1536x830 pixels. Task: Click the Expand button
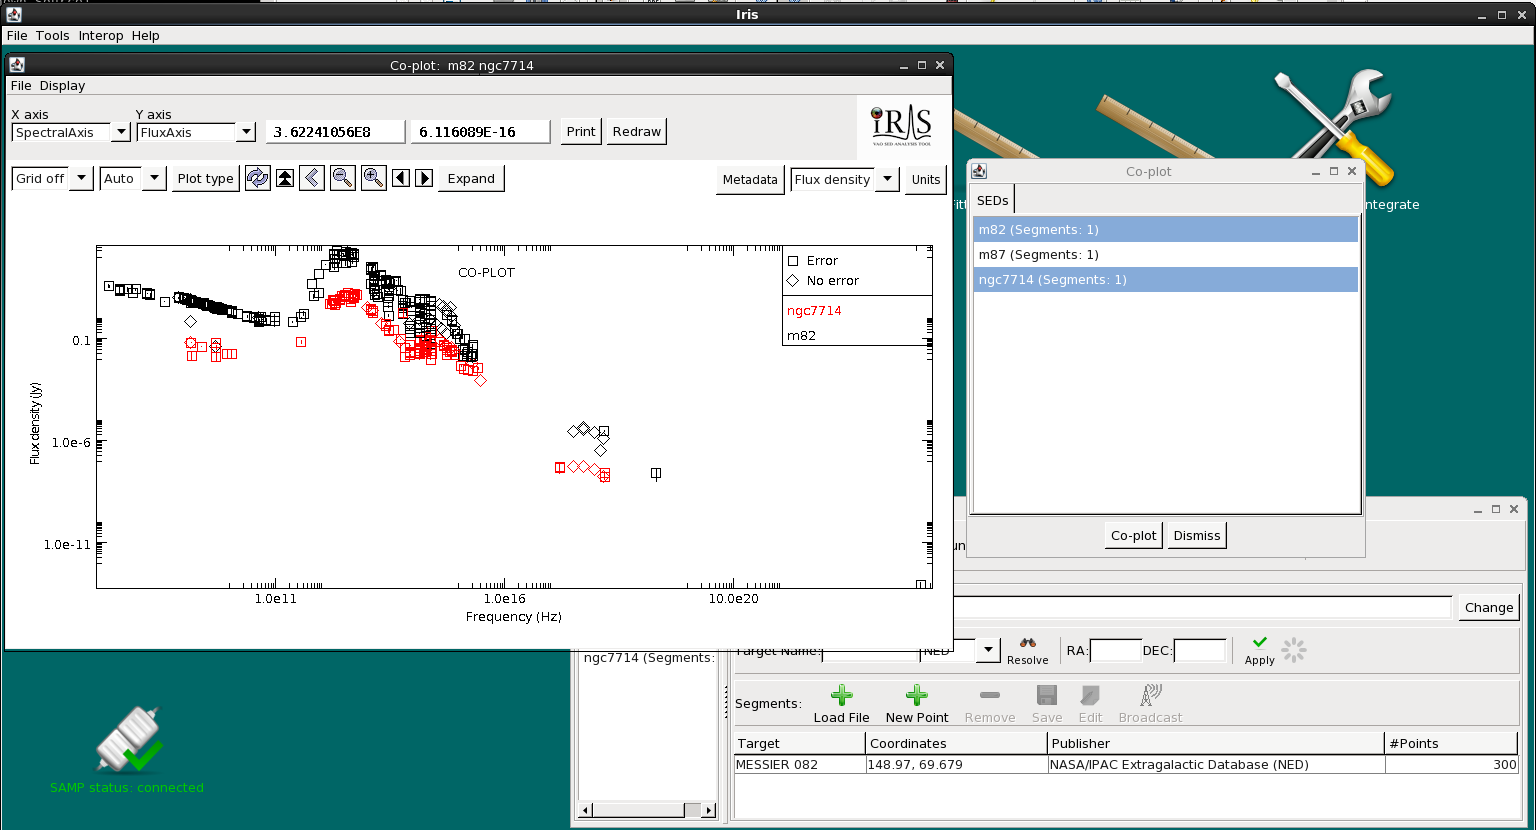[x=471, y=178]
